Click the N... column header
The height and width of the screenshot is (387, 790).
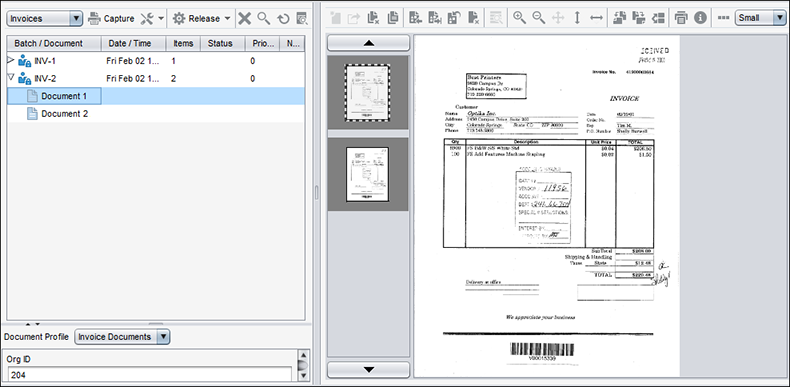[292, 43]
